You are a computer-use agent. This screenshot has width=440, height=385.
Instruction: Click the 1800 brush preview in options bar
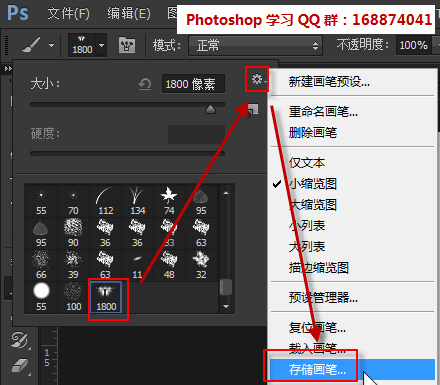click(82, 45)
